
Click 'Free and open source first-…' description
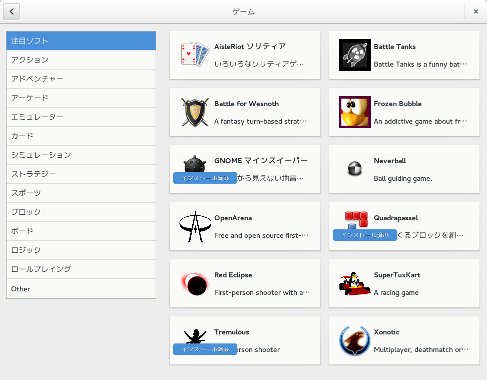[x=261, y=236]
